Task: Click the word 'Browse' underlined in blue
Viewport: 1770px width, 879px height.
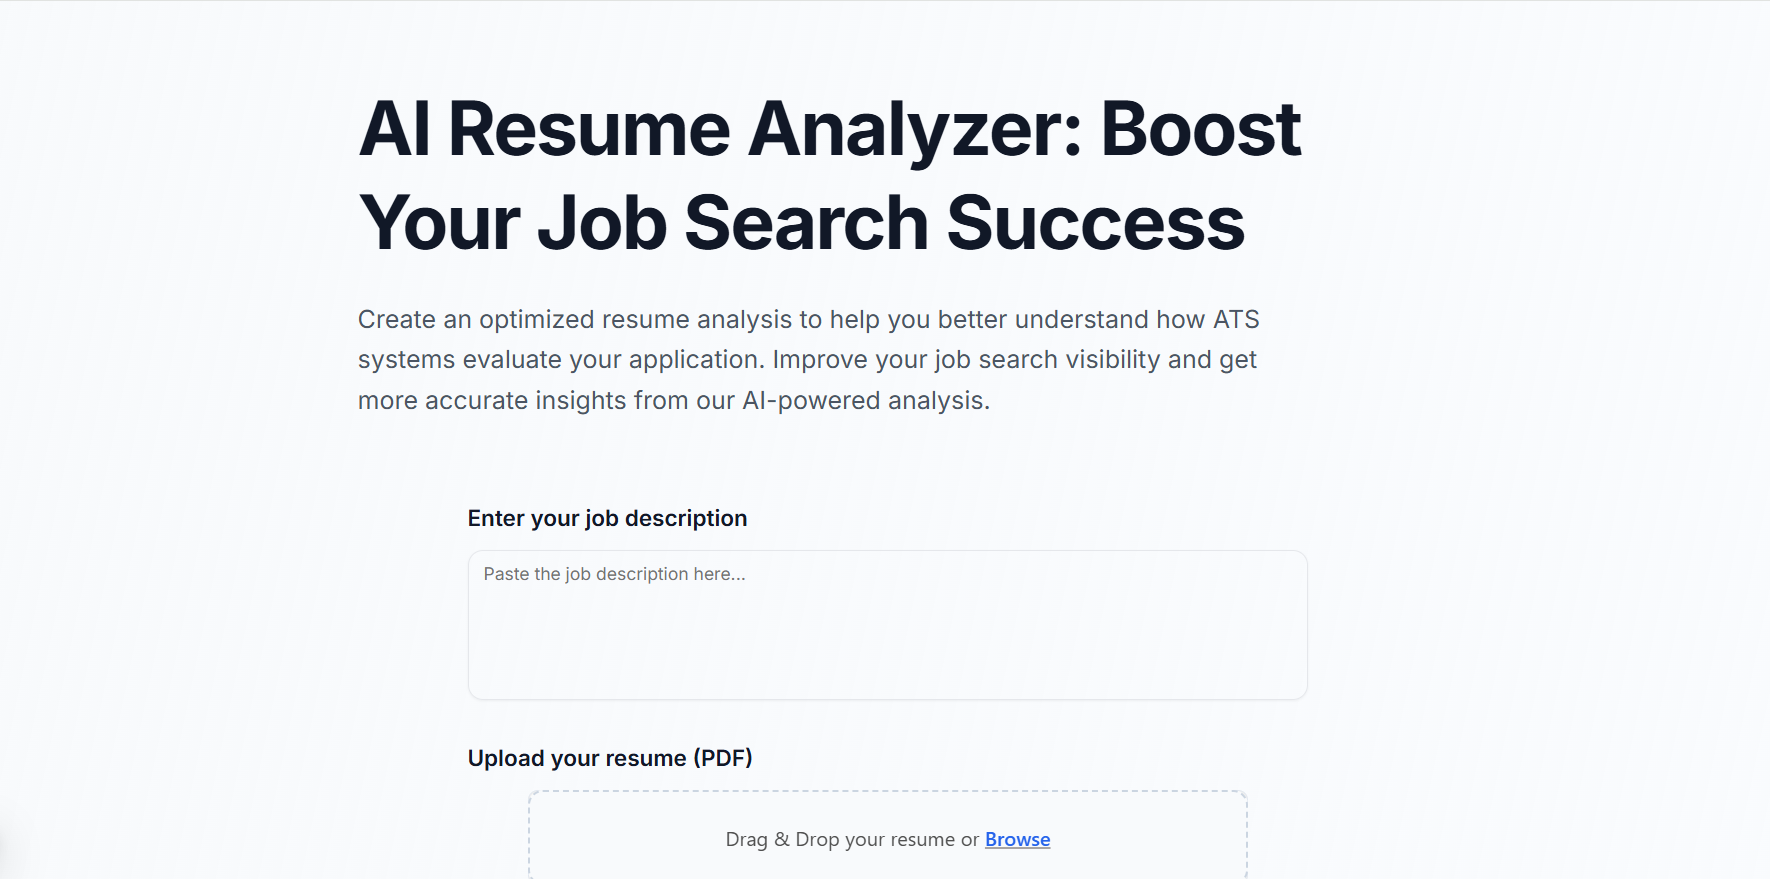Action: [x=1017, y=840]
